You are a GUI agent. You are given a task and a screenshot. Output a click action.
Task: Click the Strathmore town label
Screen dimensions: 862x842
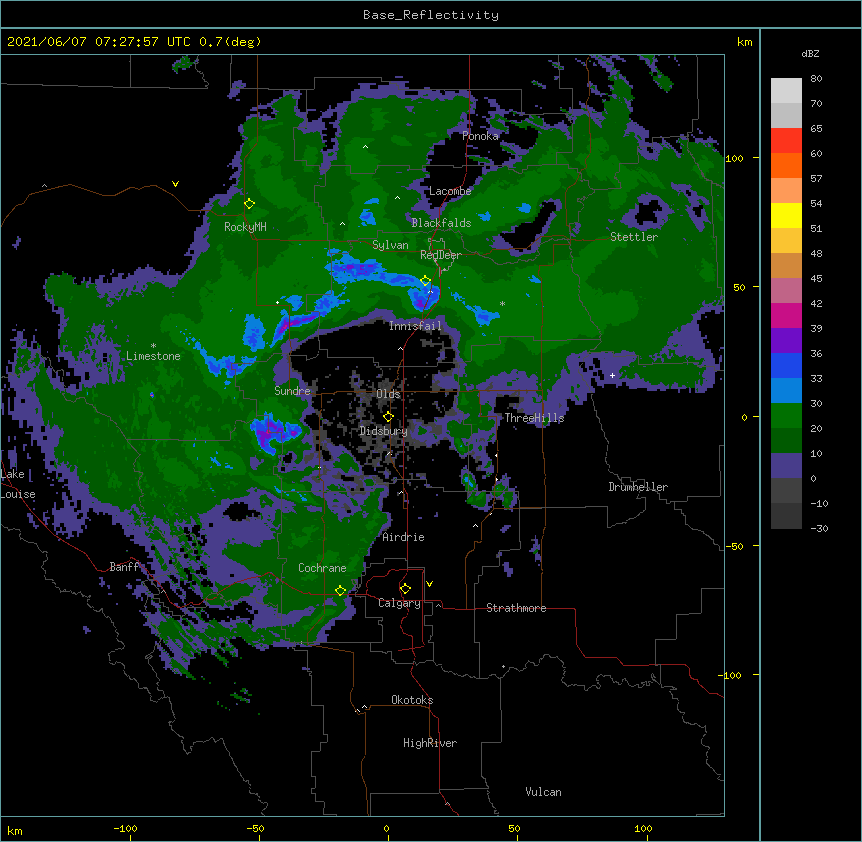click(516, 608)
